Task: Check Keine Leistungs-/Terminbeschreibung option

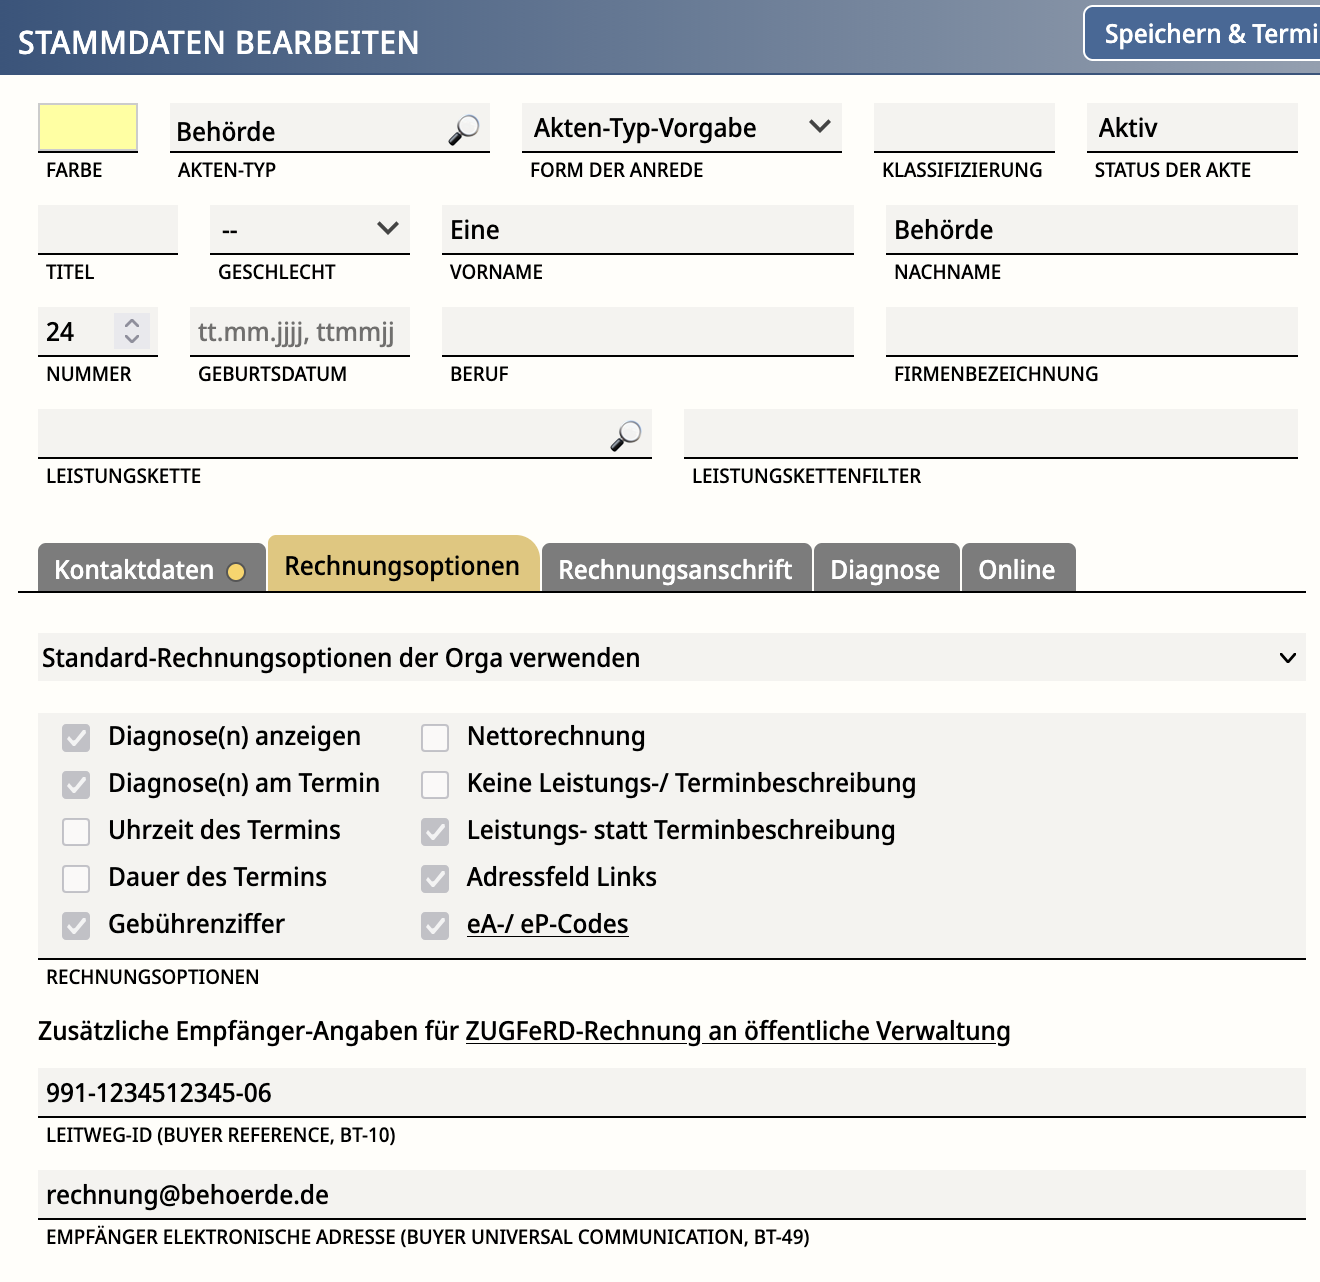Action: point(435,785)
